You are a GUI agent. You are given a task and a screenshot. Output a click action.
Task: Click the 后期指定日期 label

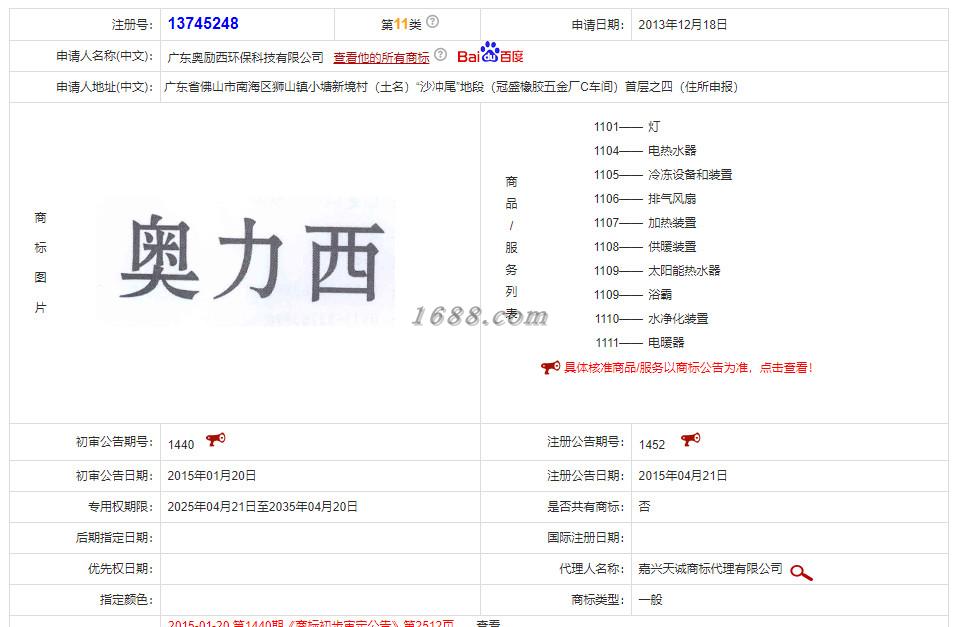(x=114, y=538)
